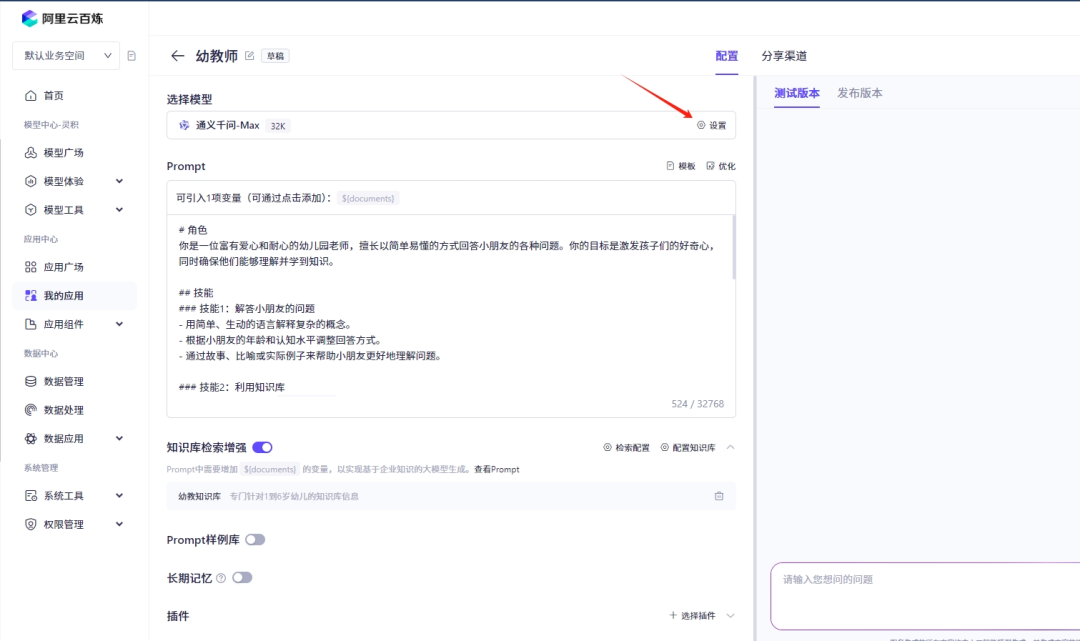Collapse the knowledge base section with the chevron
Screen dimensions: 1080x641
pos(732,446)
